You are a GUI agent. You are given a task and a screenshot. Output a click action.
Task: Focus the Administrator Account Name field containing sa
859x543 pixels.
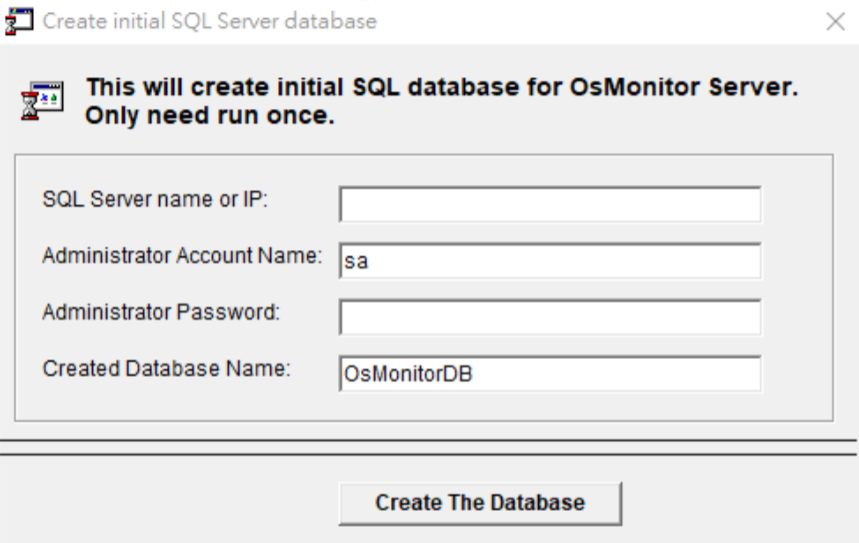[550, 261]
